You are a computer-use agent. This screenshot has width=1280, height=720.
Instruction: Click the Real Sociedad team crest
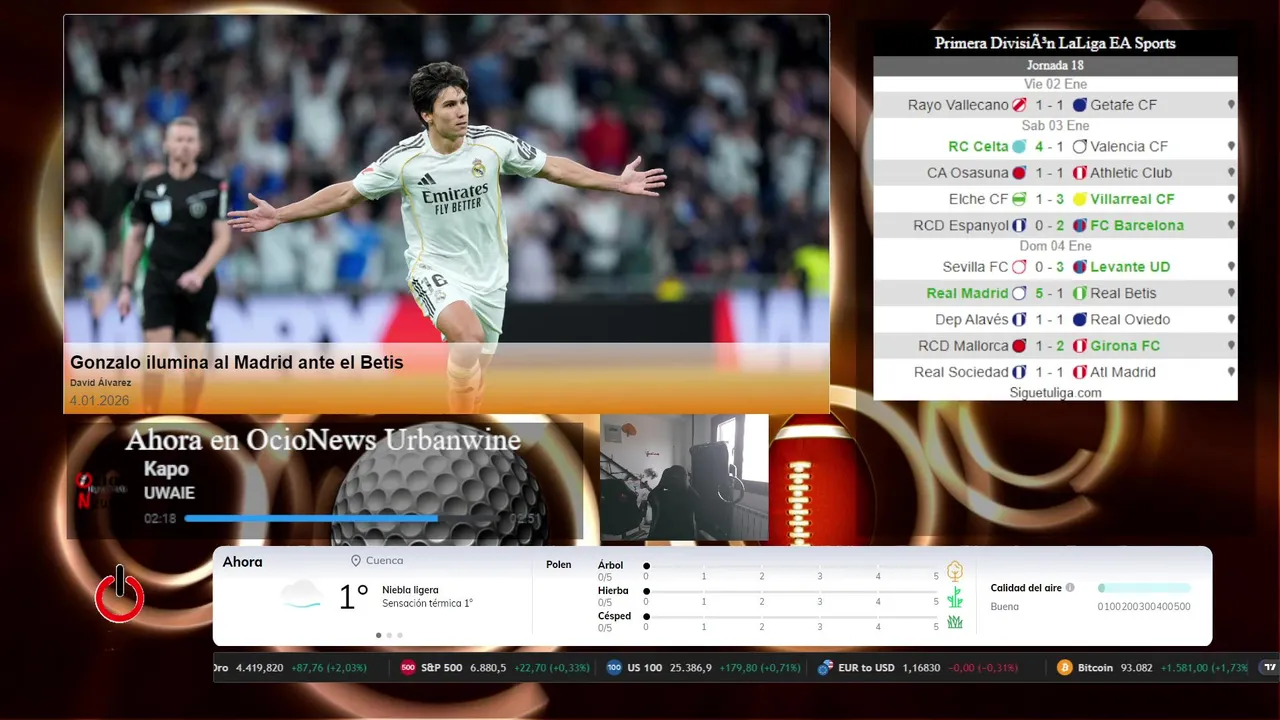pyautogui.click(x=1019, y=372)
